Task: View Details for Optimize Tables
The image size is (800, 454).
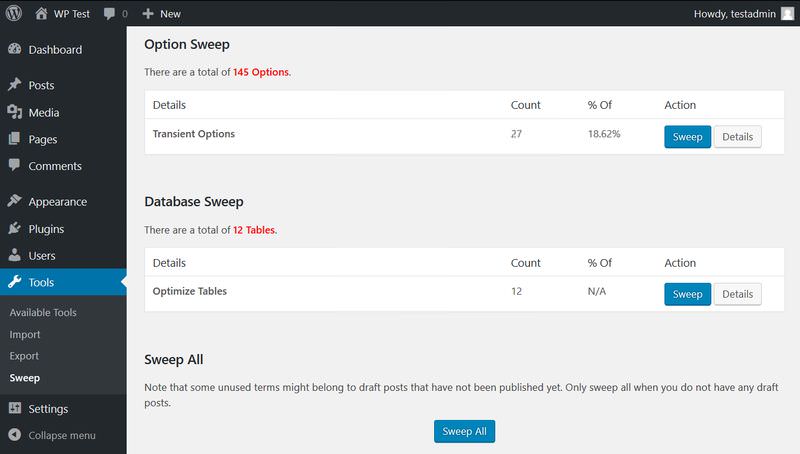Action: click(x=738, y=294)
